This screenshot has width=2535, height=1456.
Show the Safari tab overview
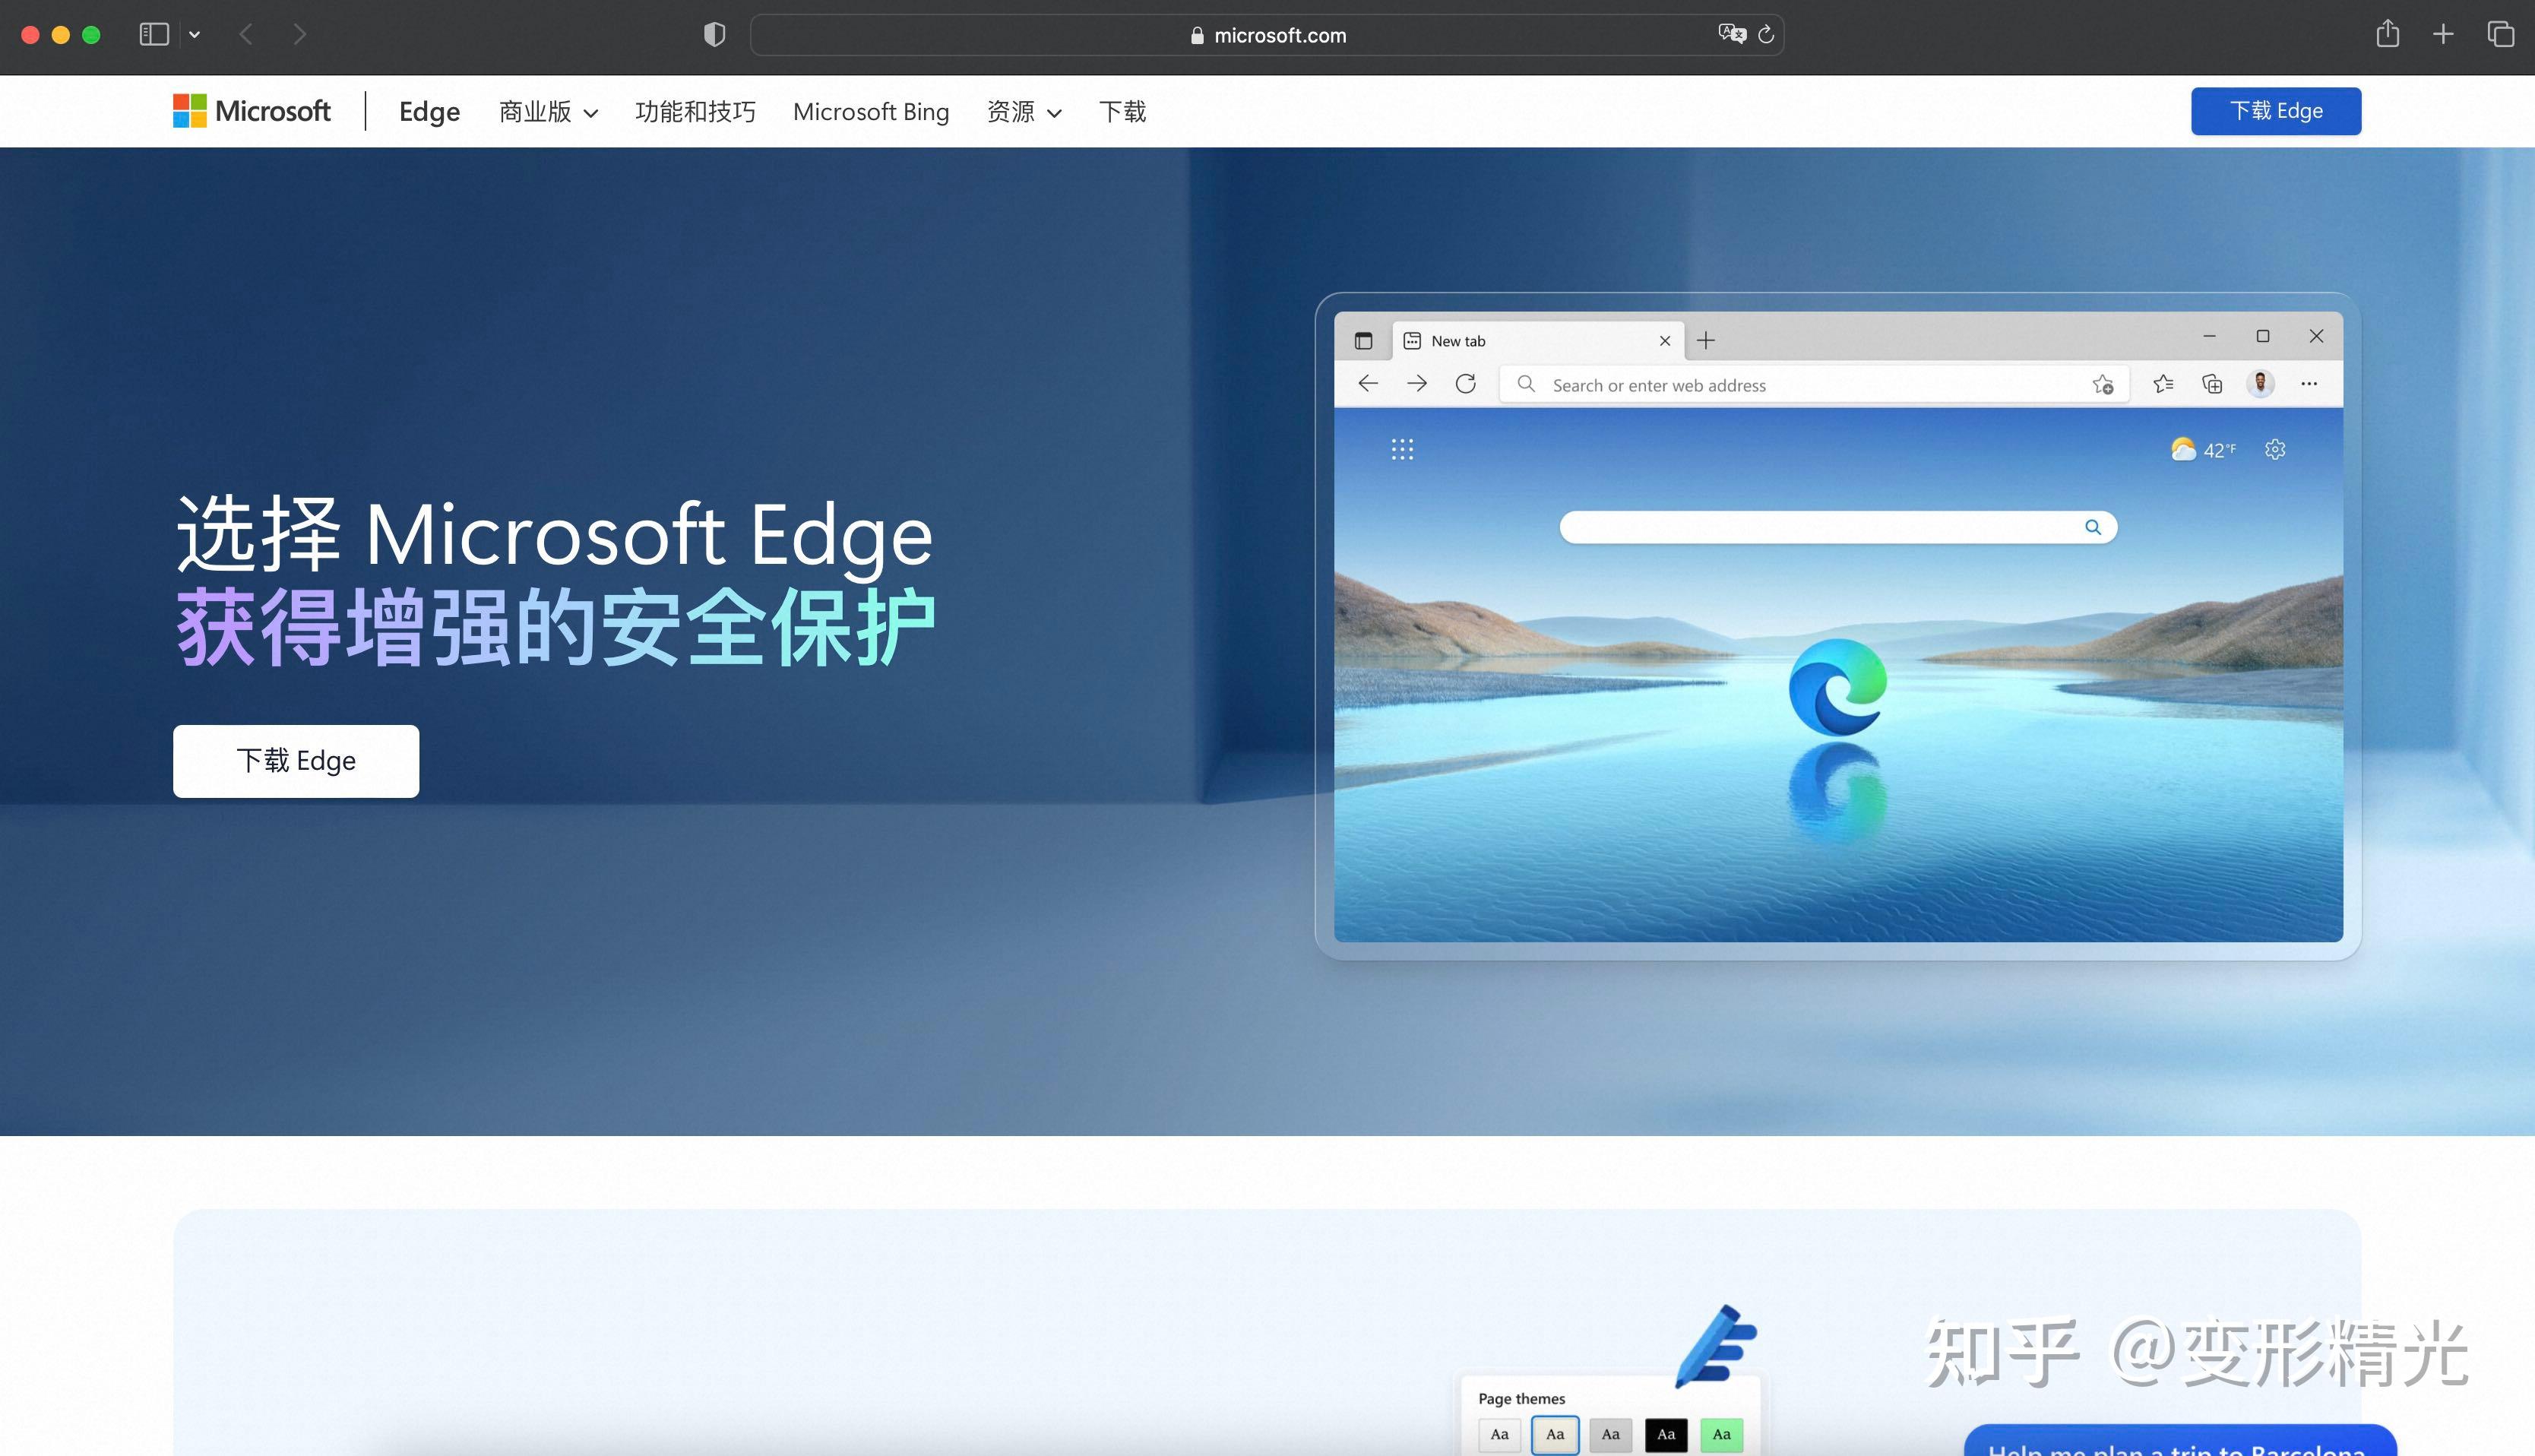(2501, 34)
